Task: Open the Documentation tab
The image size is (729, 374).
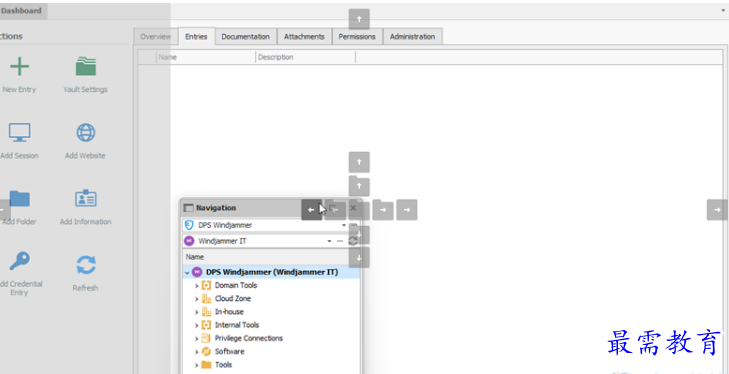Action: tap(245, 37)
